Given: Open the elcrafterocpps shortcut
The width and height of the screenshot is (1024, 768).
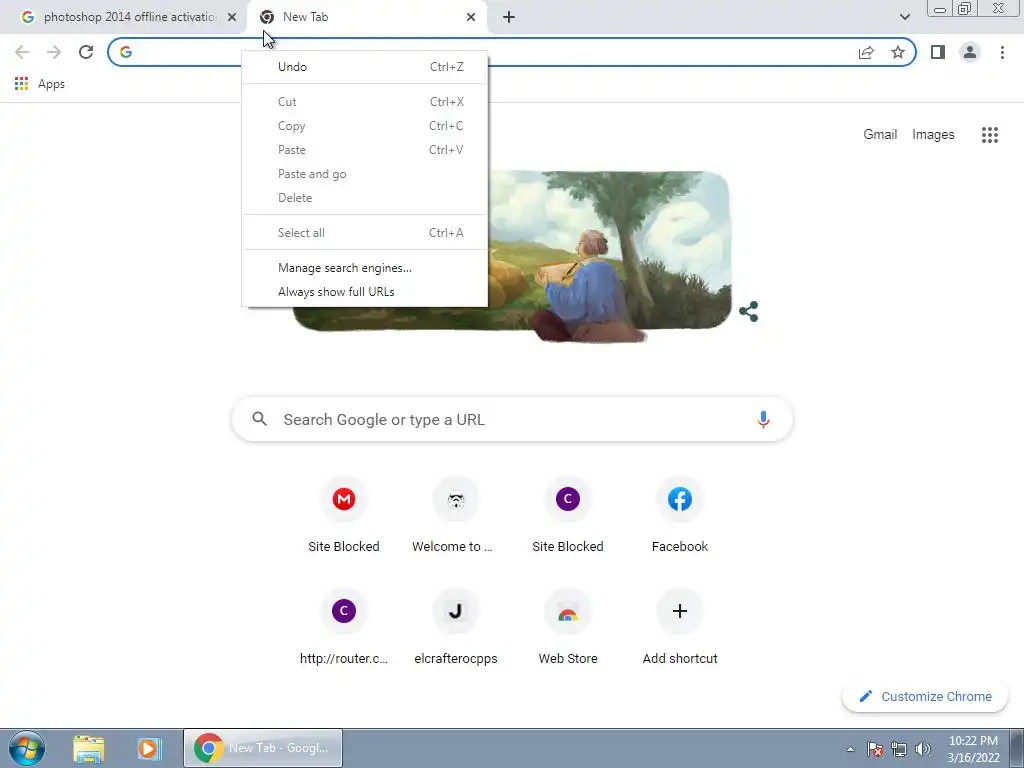Looking at the screenshot, I should pyautogui.click(x=456, y=628).
